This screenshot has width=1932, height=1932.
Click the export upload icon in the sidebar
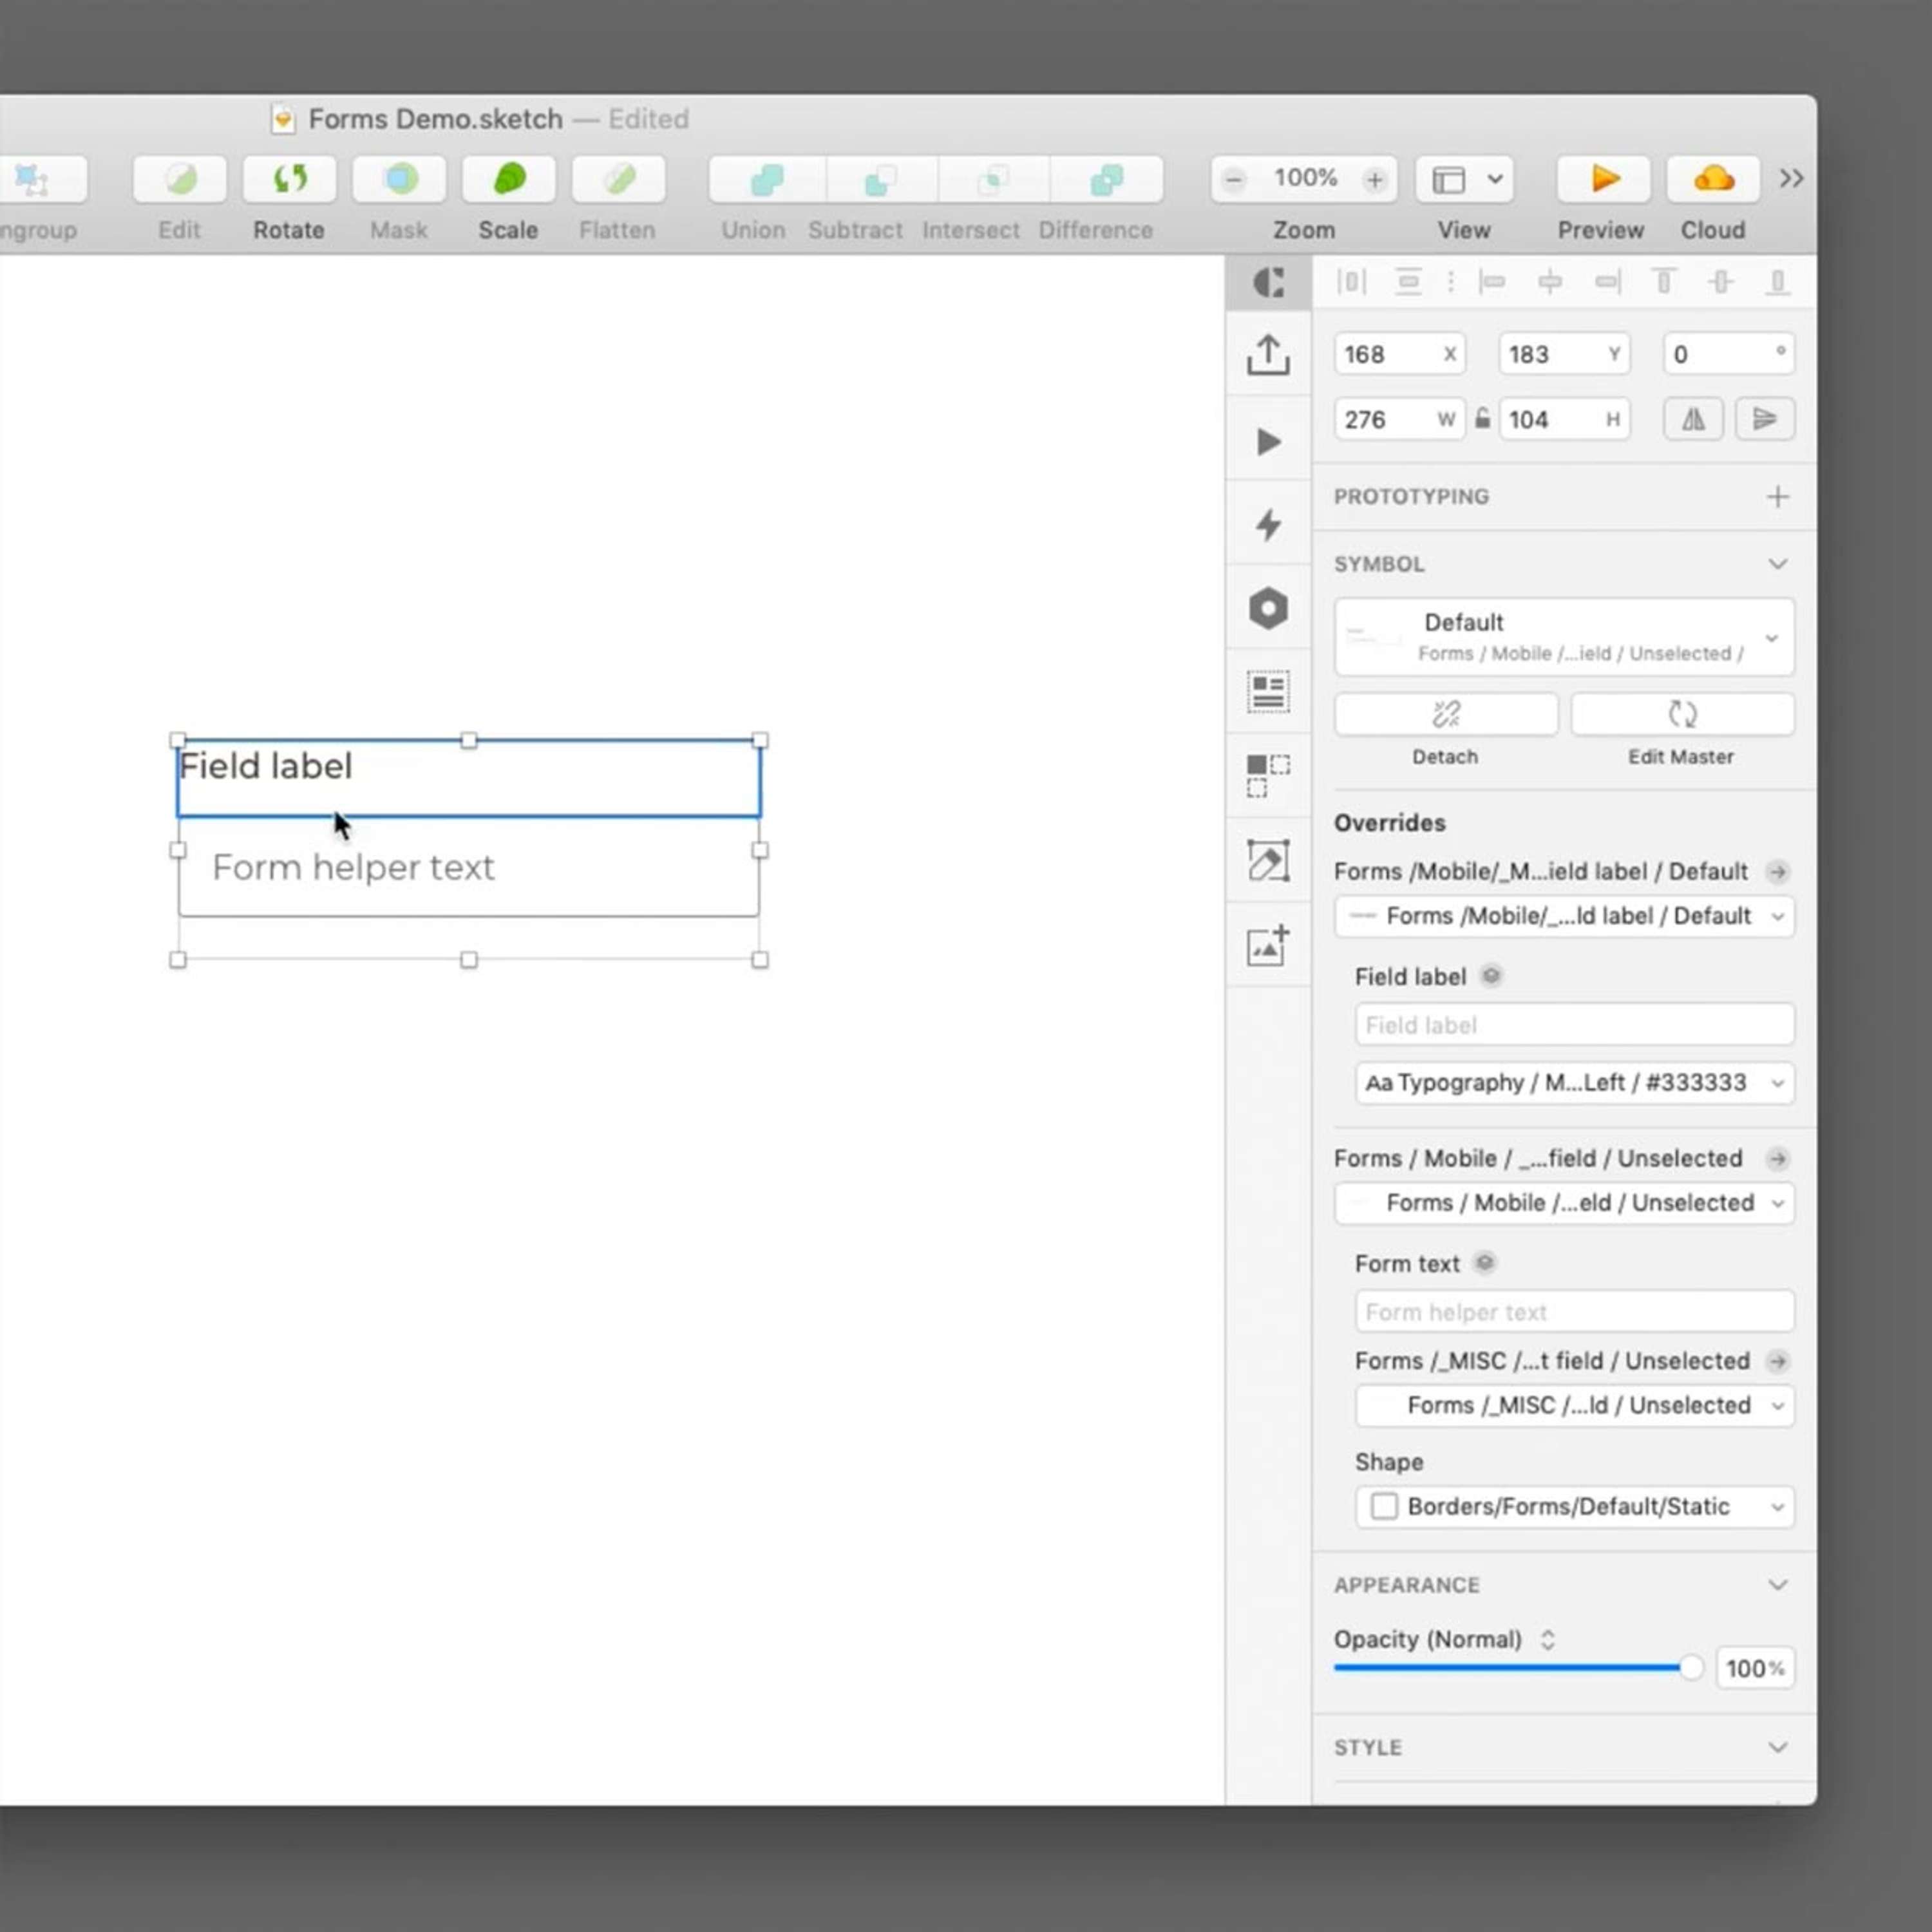point(1268,355)
